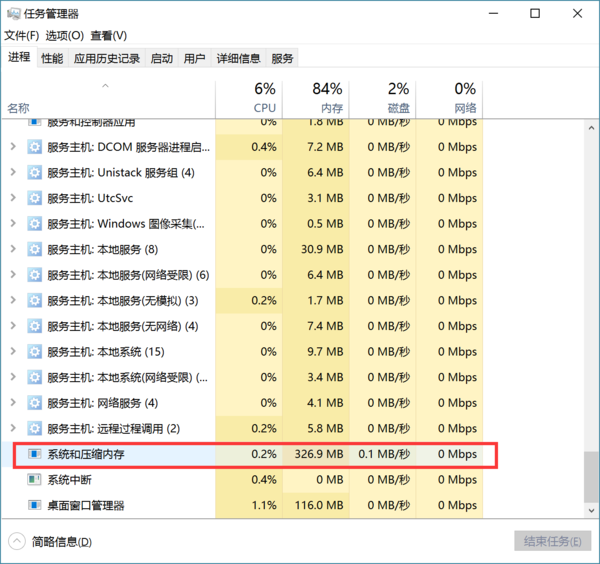Click gear icon of 本地服务(无网络) (4)
This screenshot has width=600, height=564.
coord(34,326)
